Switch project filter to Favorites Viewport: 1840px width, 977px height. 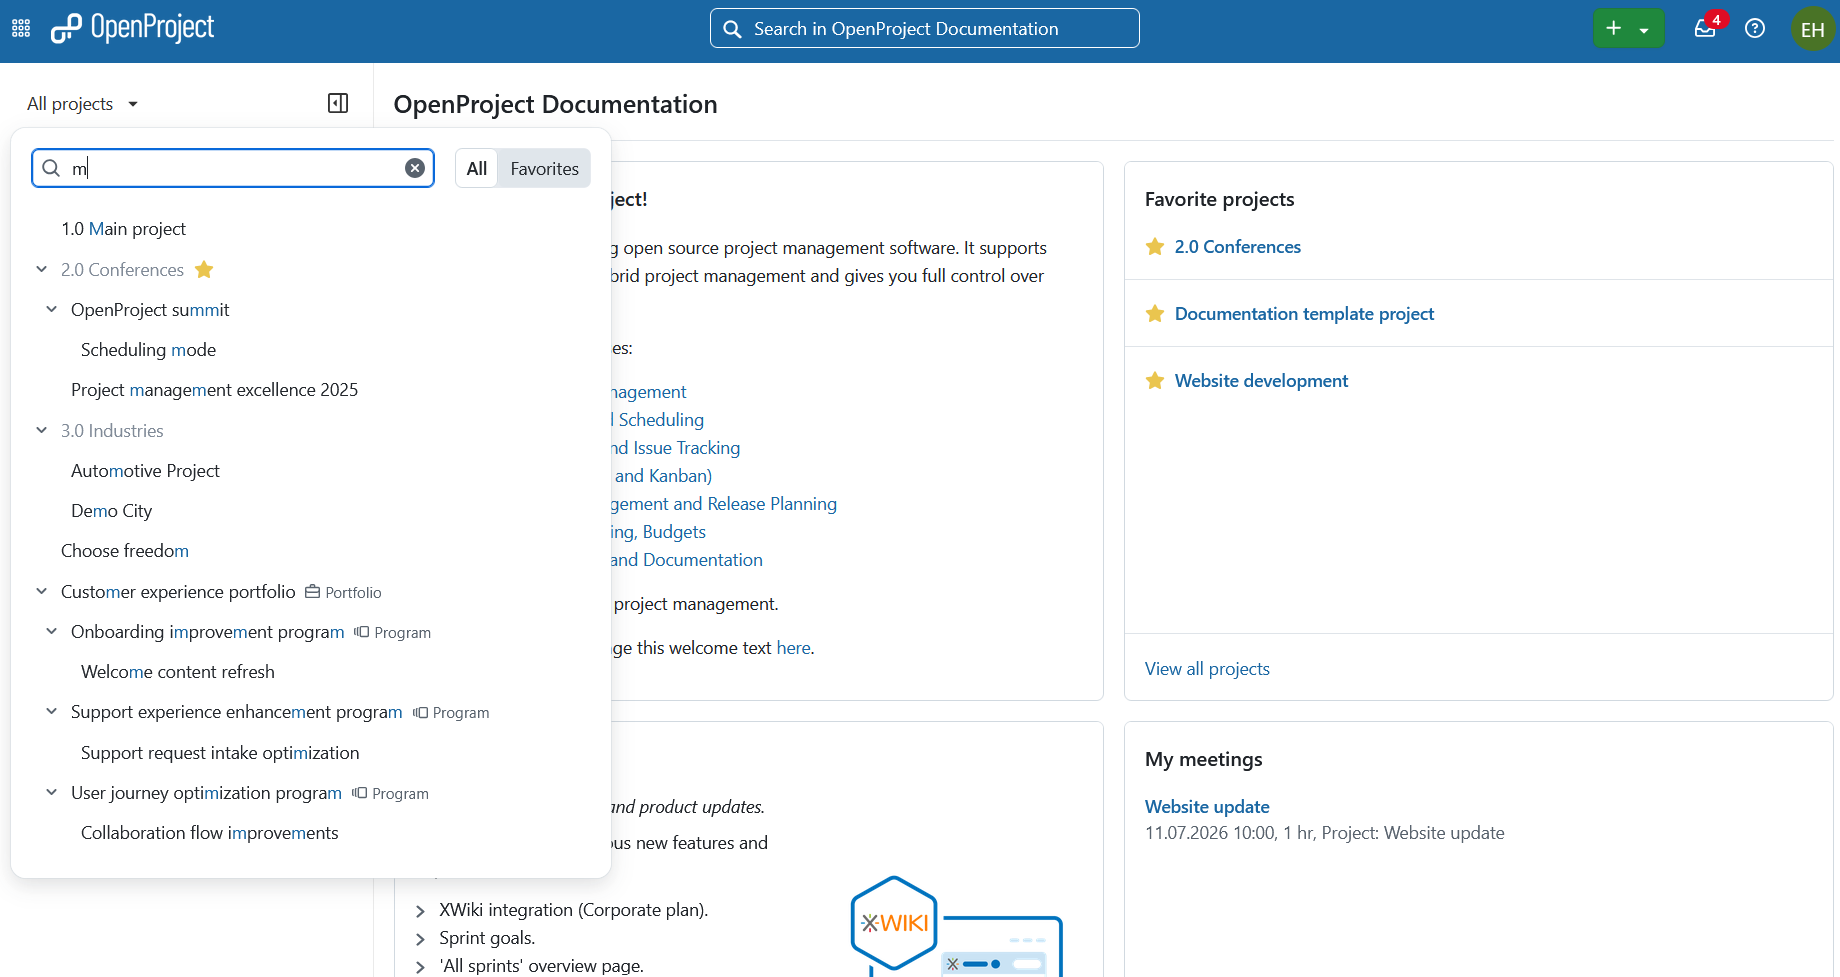(544, 168)
